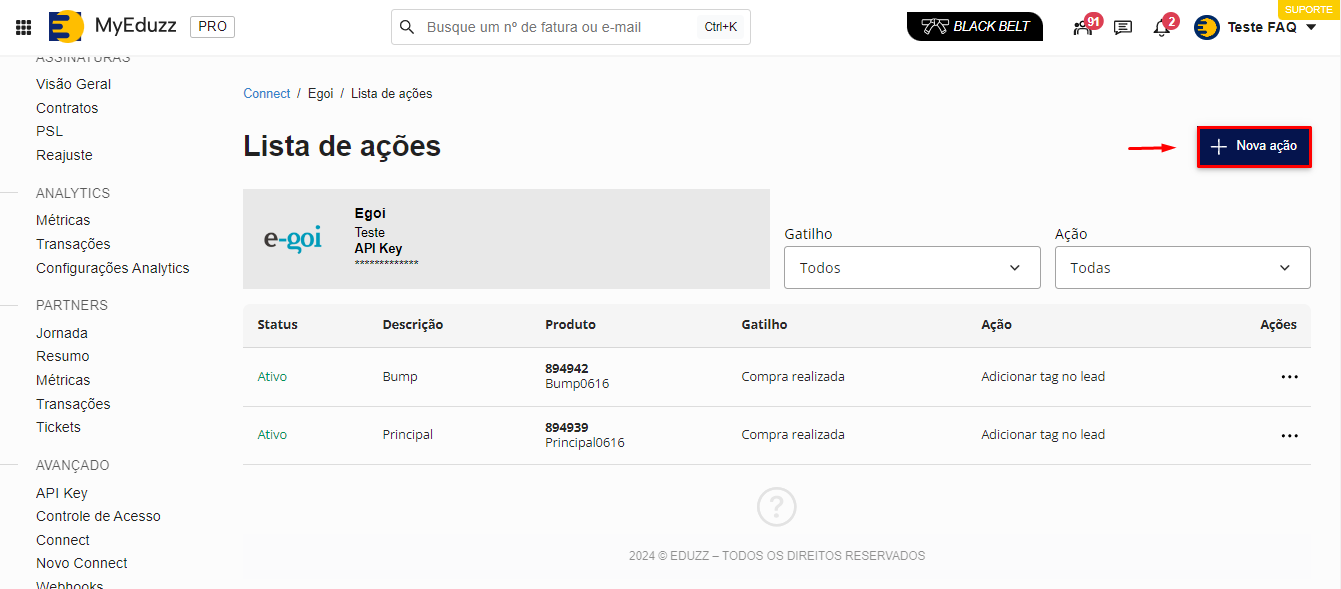This screenshot has width=1341, height=589.
Task: Open Novo Connect in the sidebar
Action: 82,563
